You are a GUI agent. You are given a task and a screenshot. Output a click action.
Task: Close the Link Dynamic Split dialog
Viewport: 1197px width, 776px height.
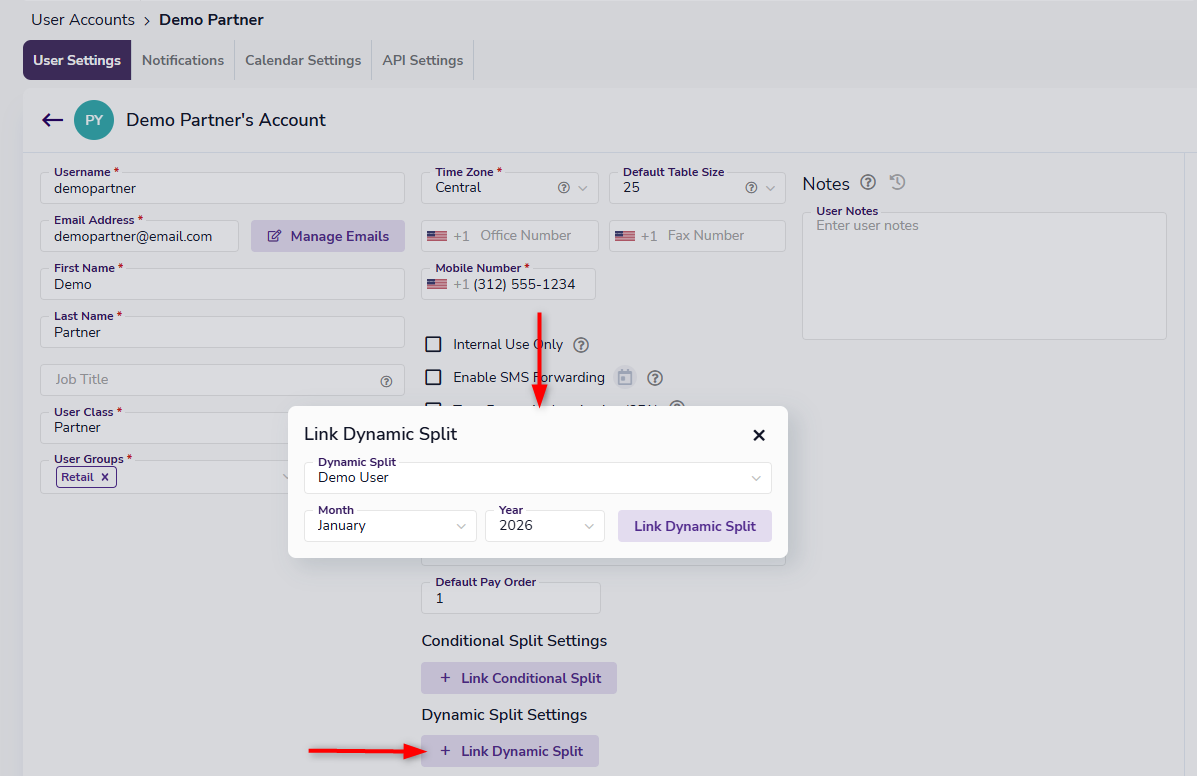tap(758, 435)
